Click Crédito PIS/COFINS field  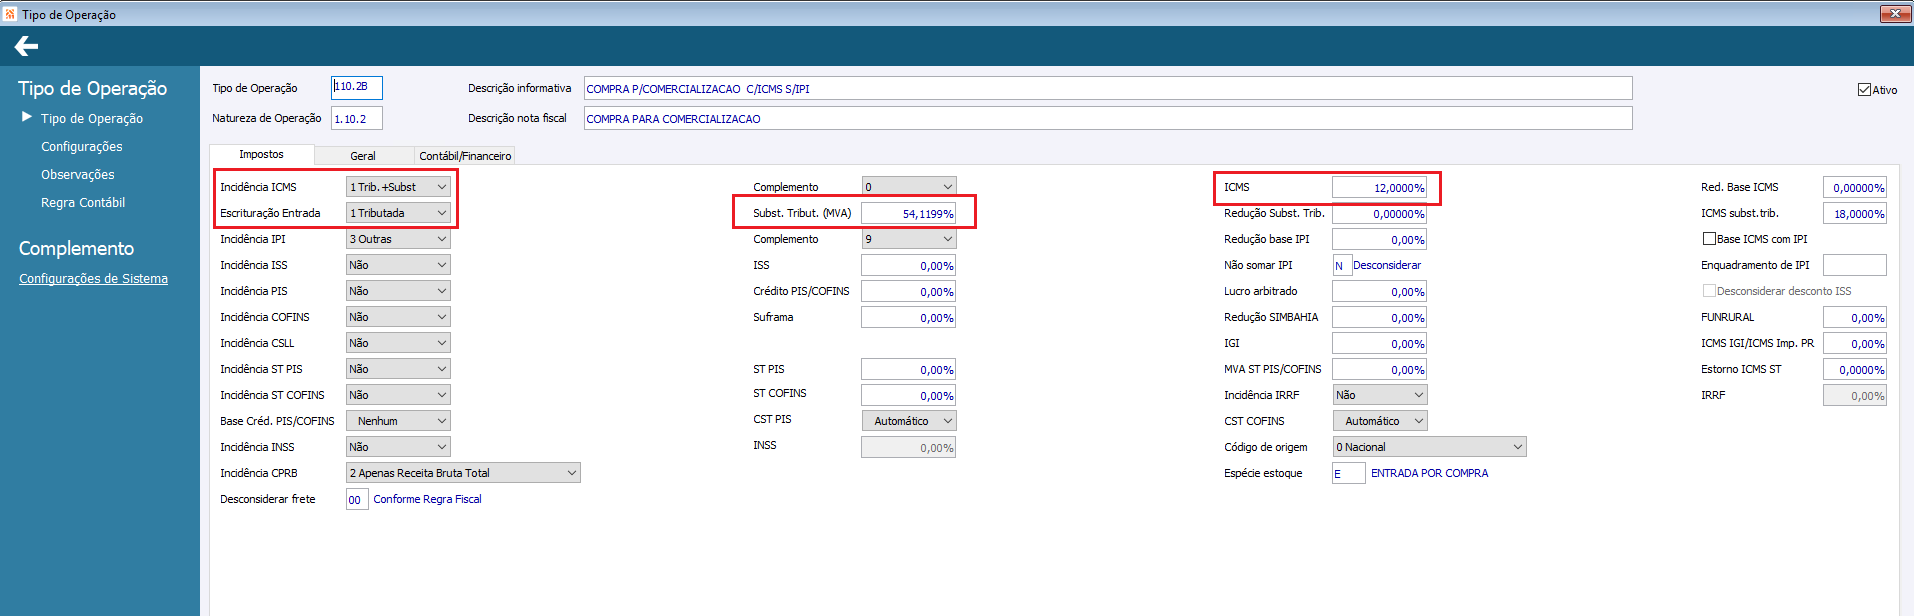(909, 291)
